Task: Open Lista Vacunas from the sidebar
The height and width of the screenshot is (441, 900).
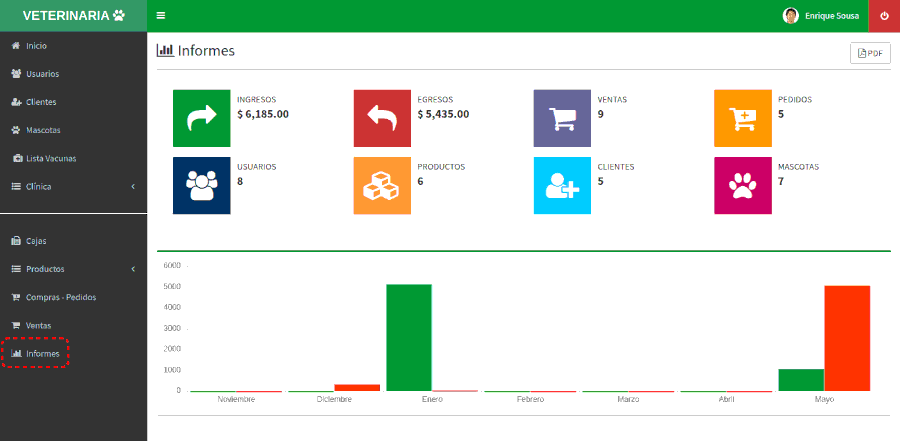Action: tap(50, 158)
